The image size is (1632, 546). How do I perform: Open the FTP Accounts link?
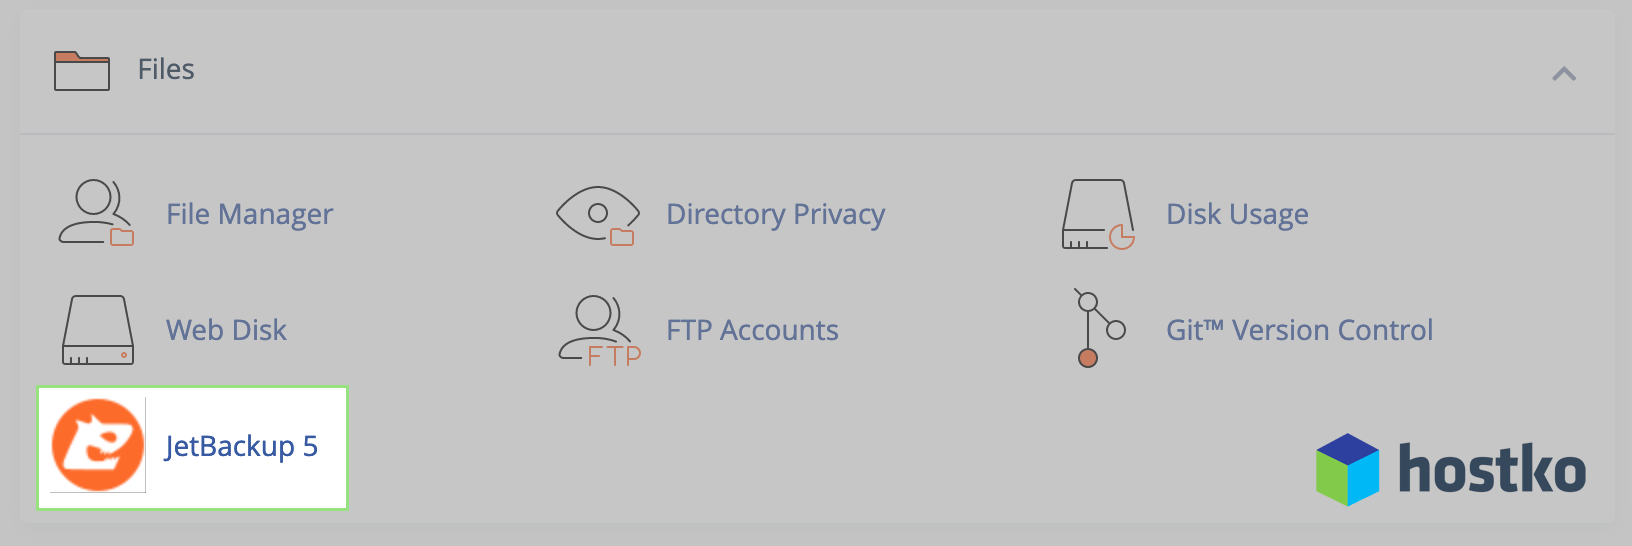[752, 330]
